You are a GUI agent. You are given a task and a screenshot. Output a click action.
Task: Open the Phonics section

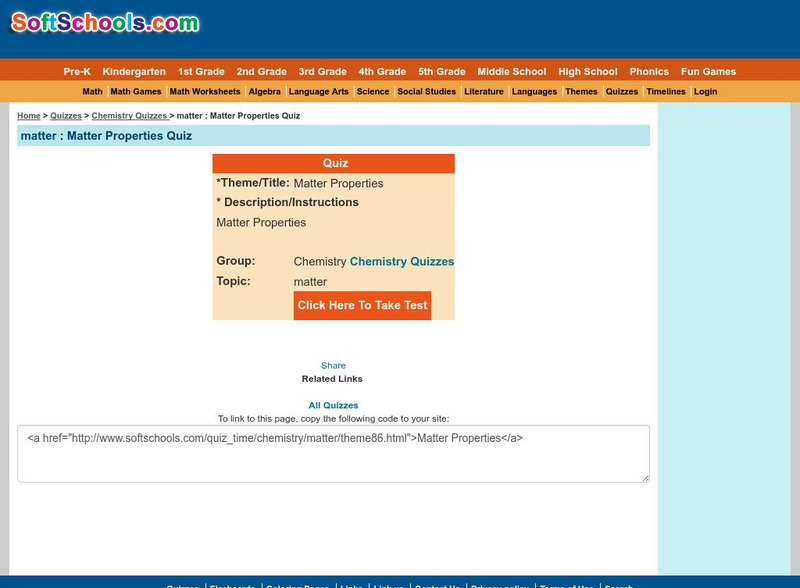click(649, 71)
